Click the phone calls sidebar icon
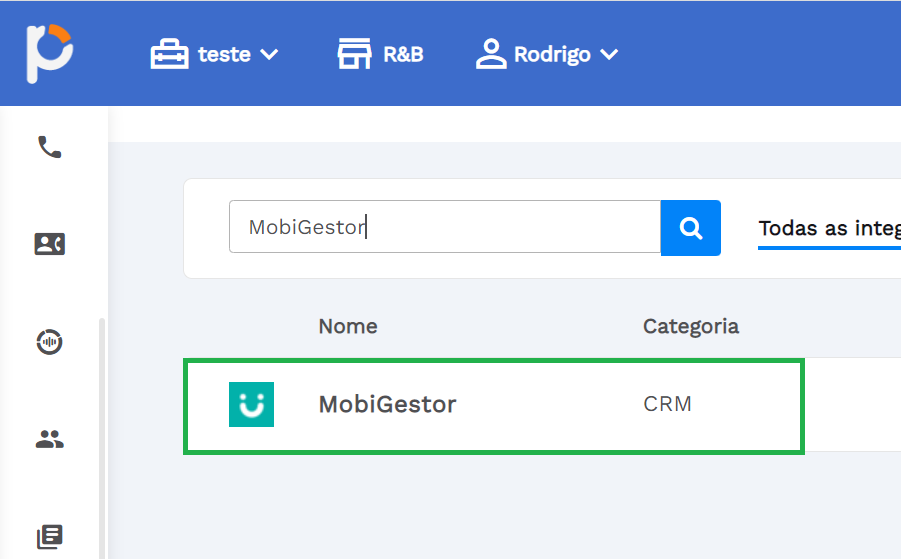The image size is (901, 559). tap(49, 147)
